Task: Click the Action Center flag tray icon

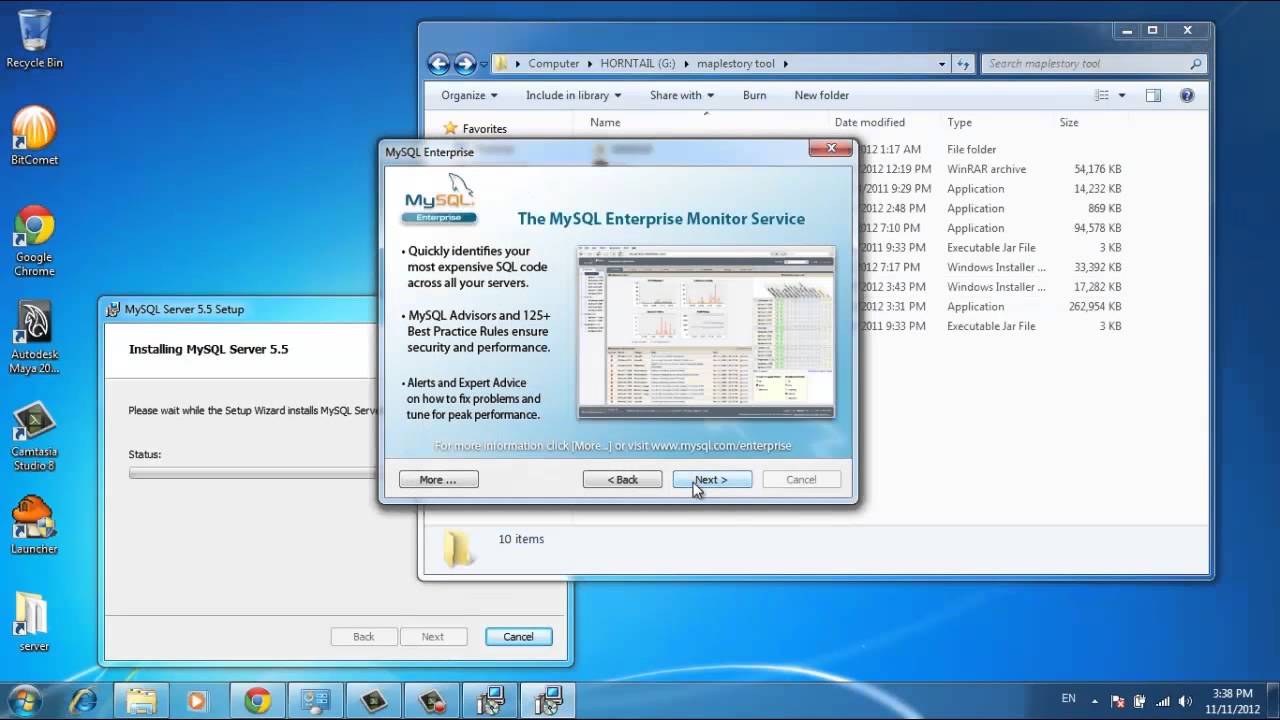Action: point(1118,701)
